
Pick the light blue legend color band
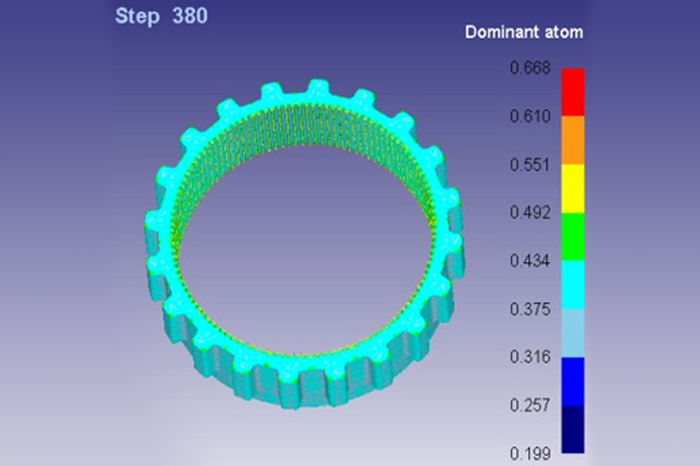[572, 333]
